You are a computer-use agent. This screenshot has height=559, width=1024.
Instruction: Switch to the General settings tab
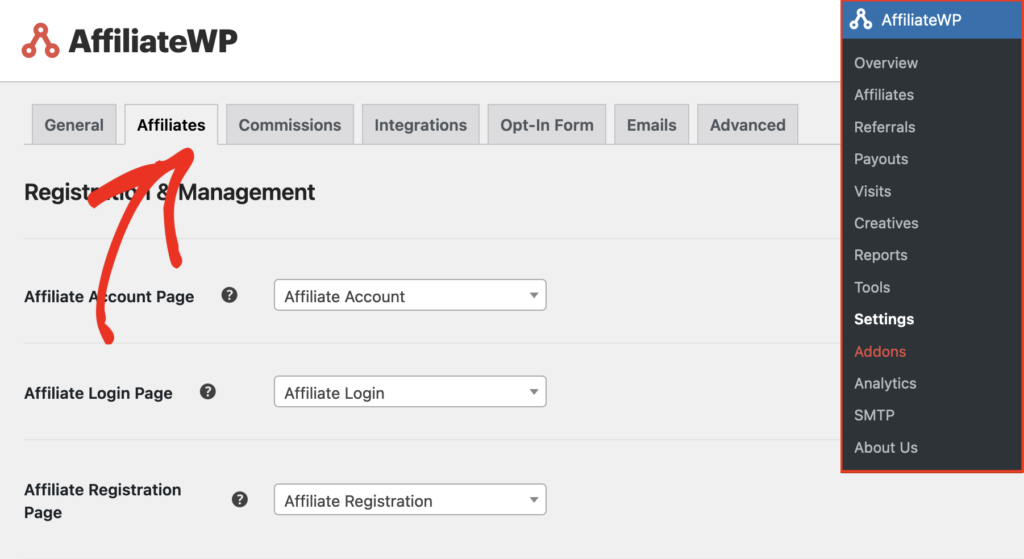74,125
